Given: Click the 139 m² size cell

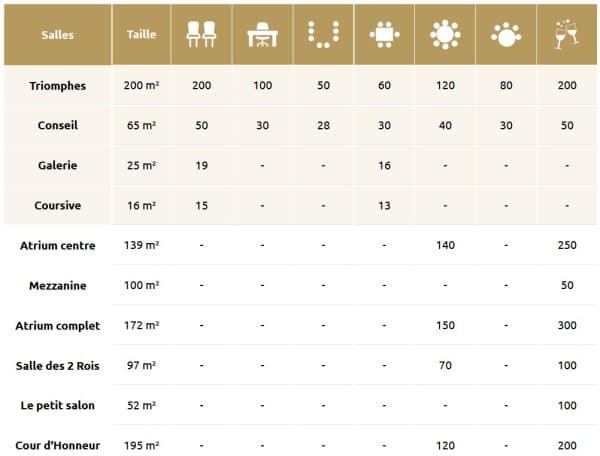Looking at the screenshot, I should coord(142,245).
